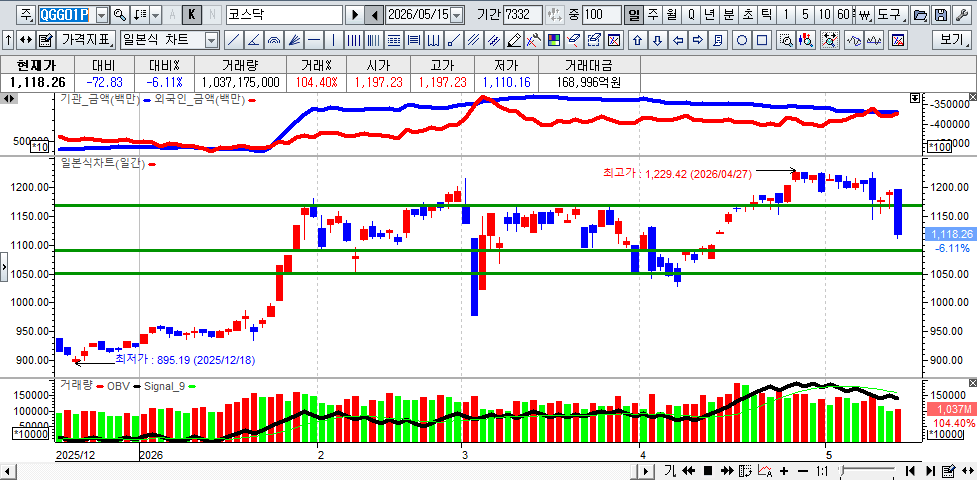977x480 pixels.
Task: Click the 기간 7332 period input field
Action: pos(522,14)
